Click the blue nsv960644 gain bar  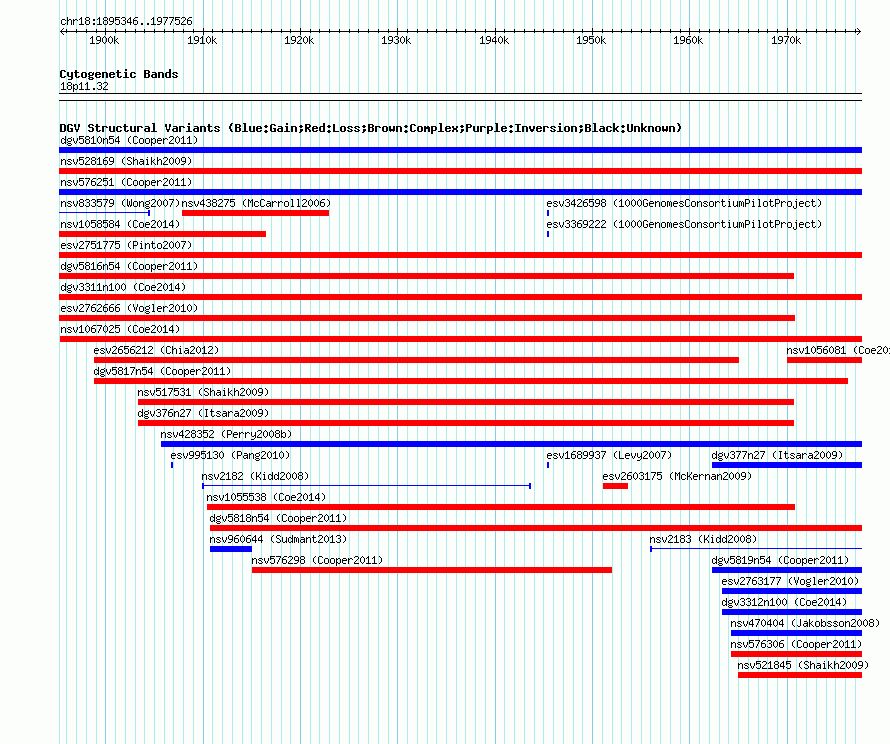(x=231, y=549)
